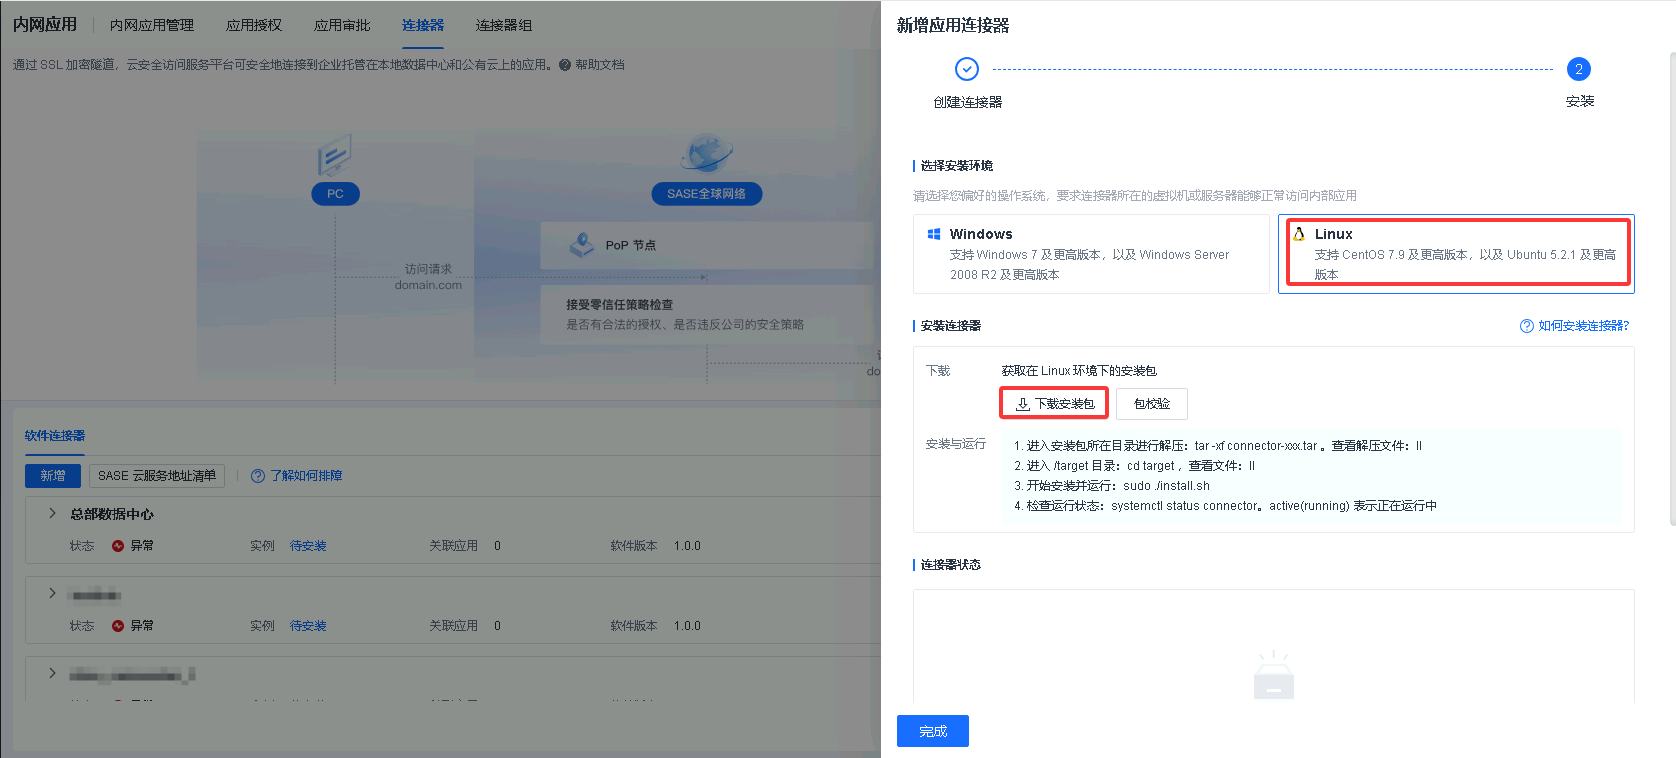
Task: Click the PC computer icon in diagram
Action: 334,155
